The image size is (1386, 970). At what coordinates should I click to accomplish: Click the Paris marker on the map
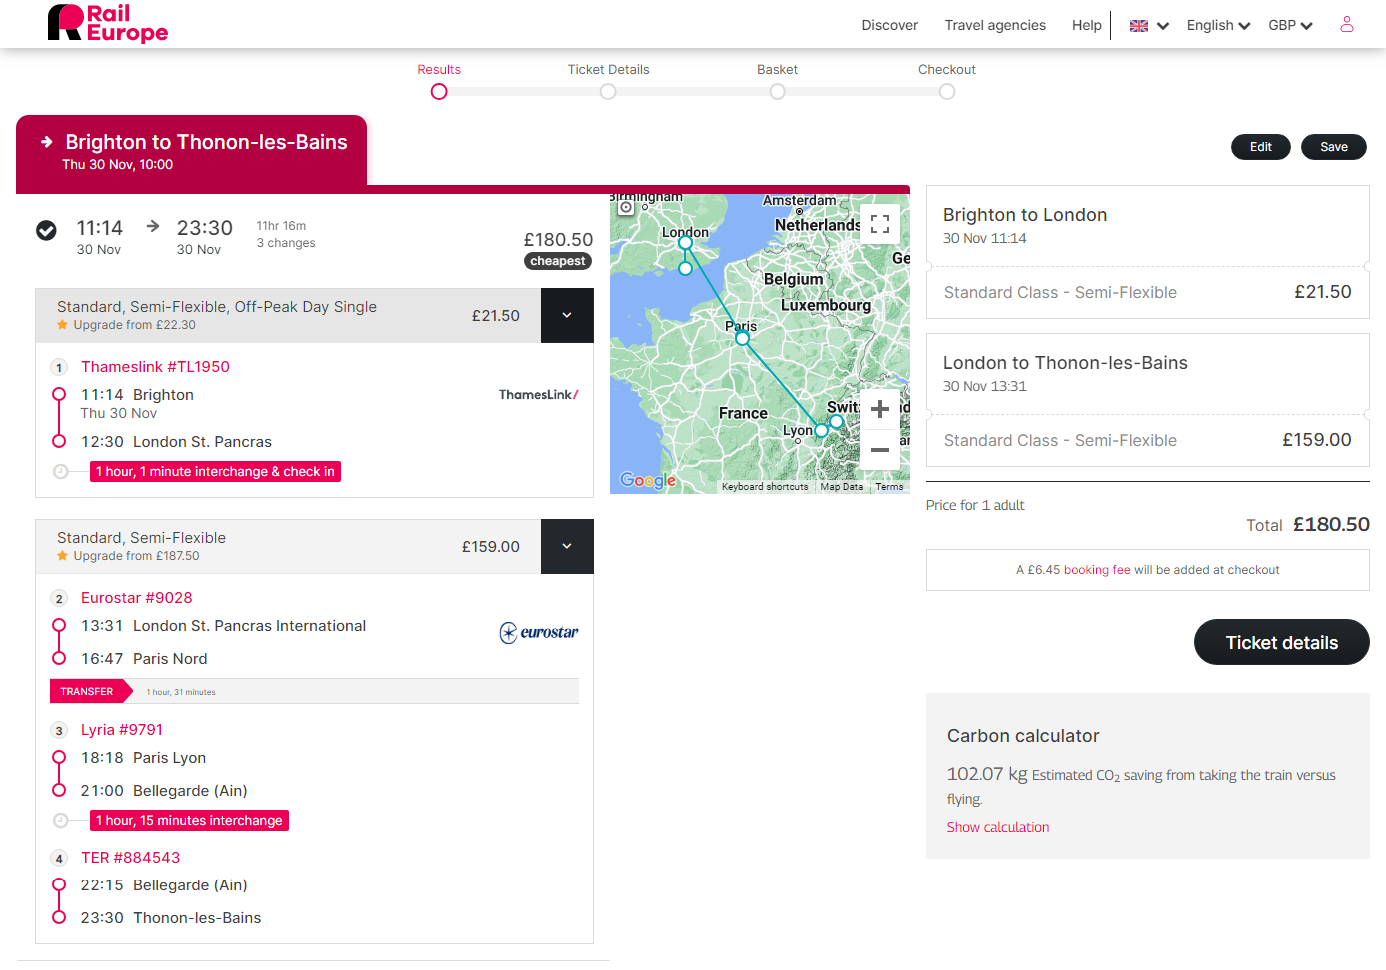tap(742, 339)
